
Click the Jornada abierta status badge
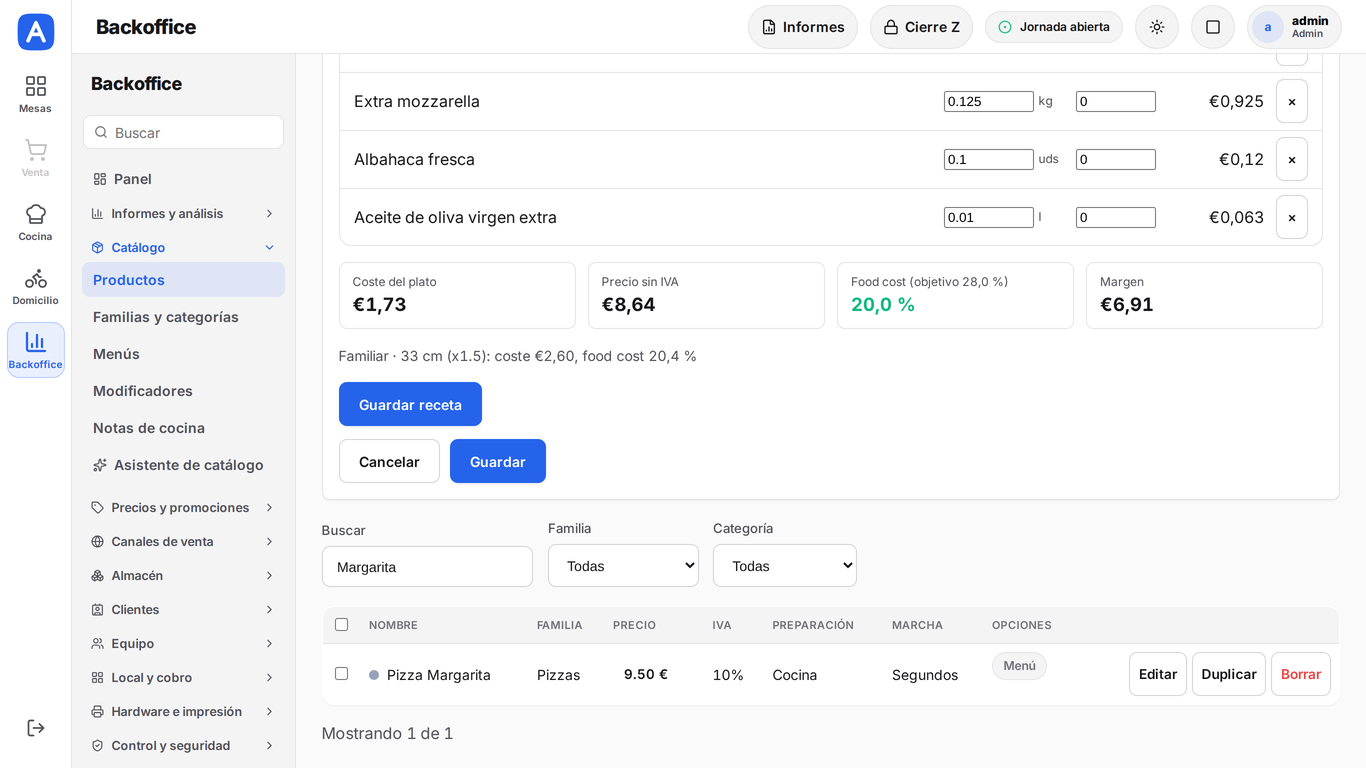click(1054, 27)
